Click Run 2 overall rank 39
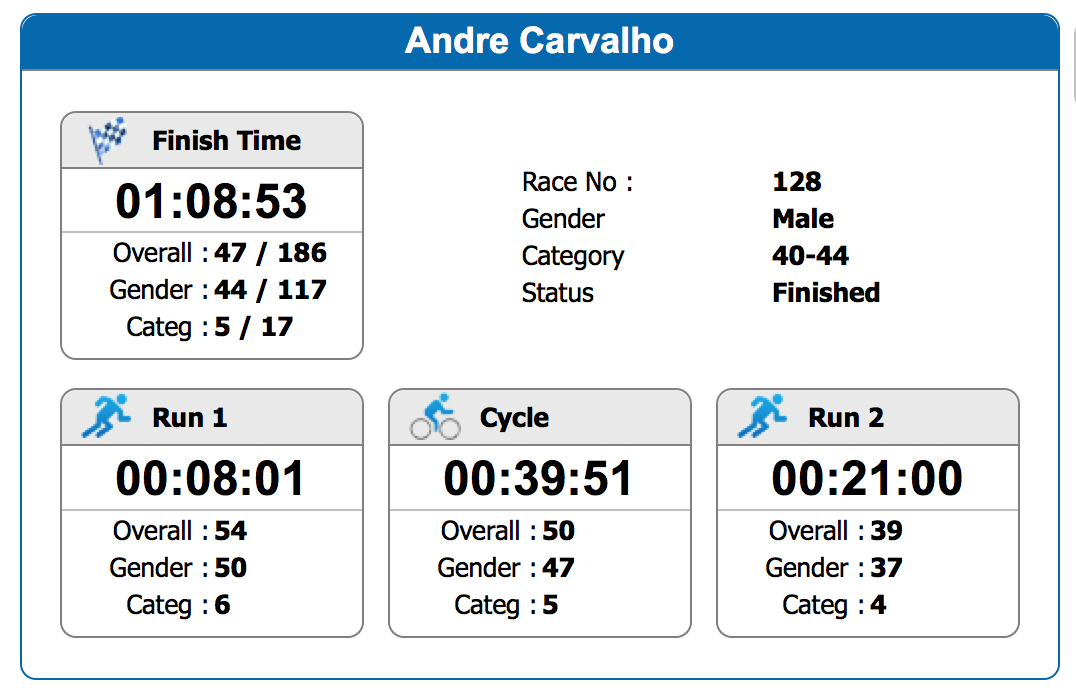1076x694 pixels. (x=886, y=531)
